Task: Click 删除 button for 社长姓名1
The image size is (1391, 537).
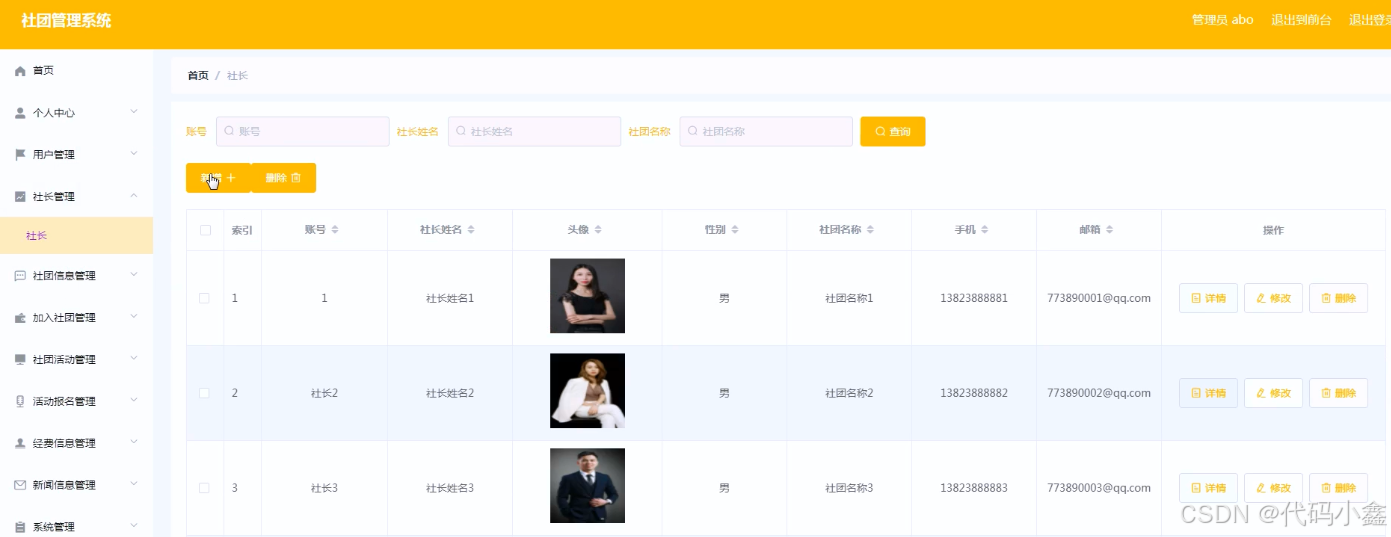Action: (1338, 298)
